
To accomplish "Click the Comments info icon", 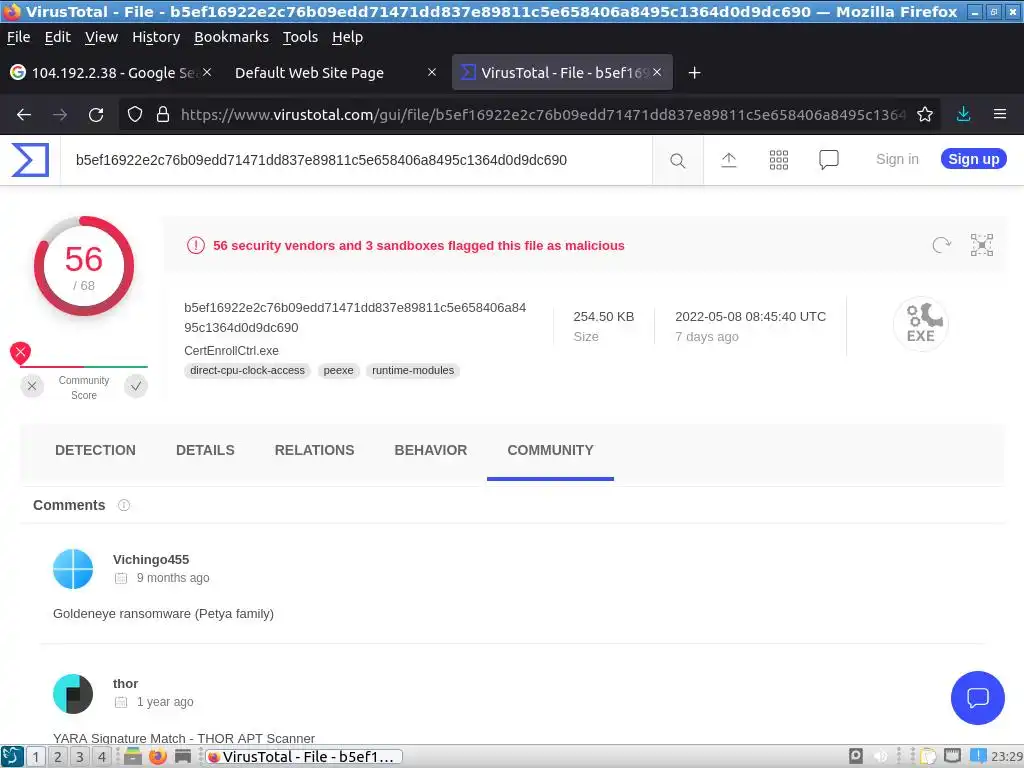I will tap(124, 505).
